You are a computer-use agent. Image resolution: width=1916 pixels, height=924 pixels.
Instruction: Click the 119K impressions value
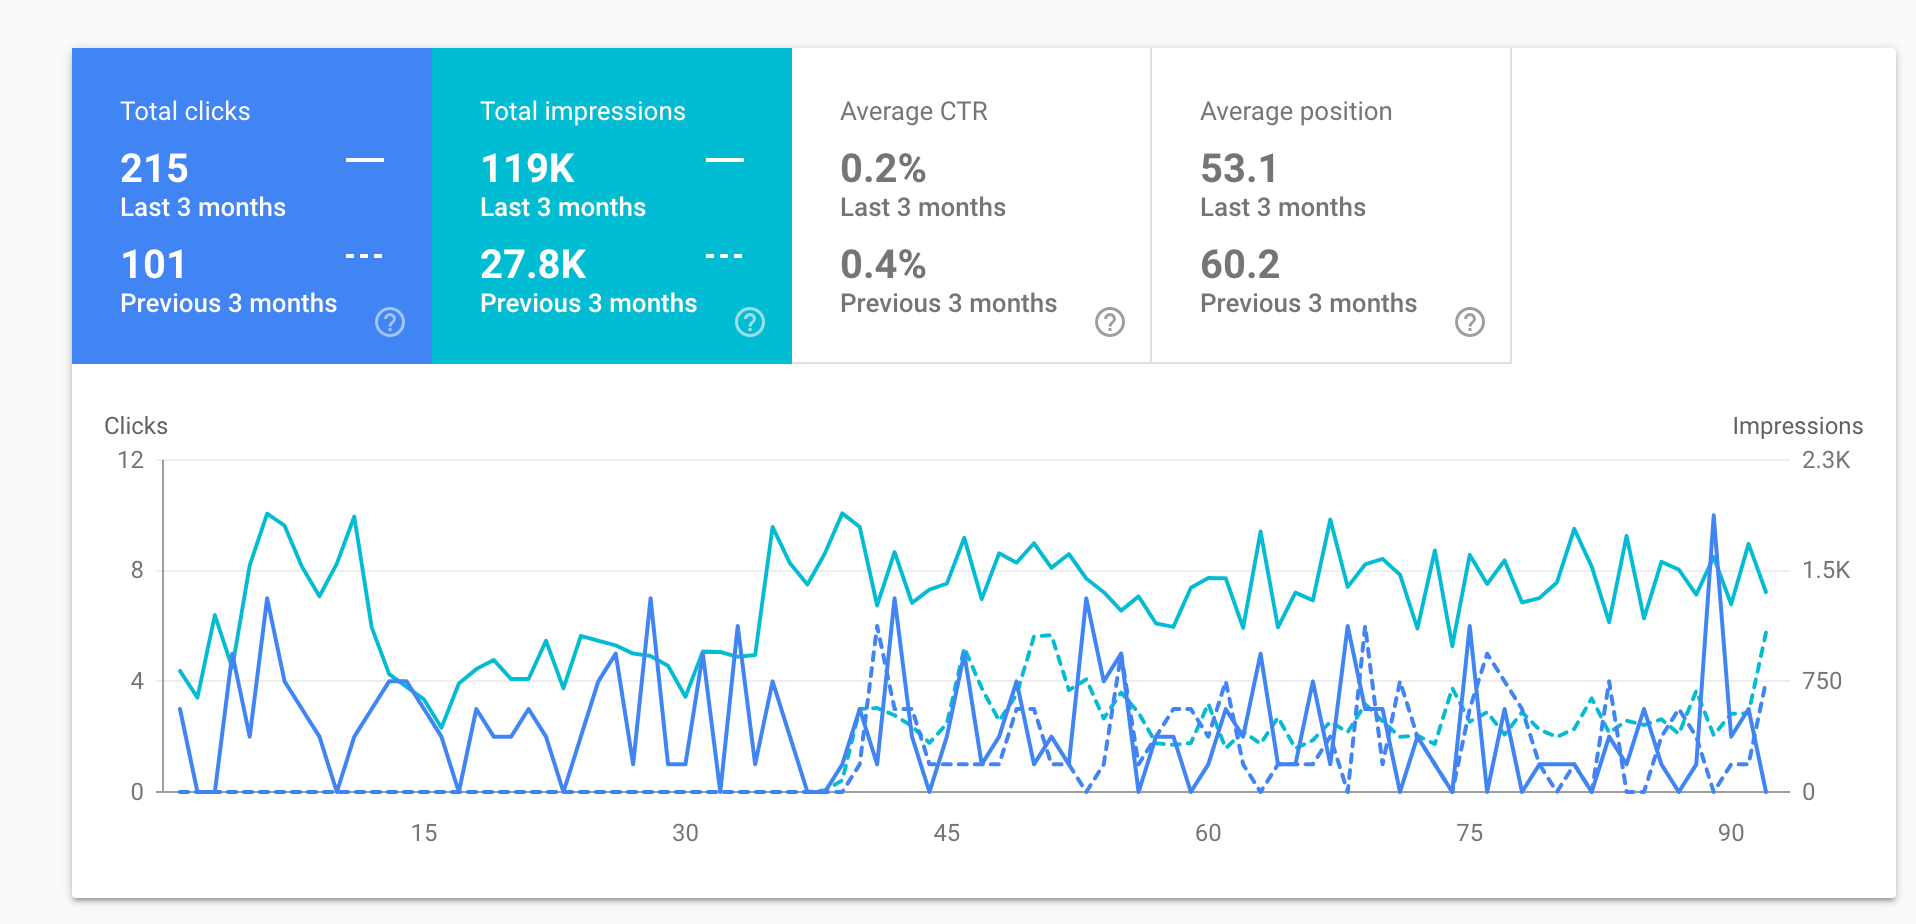(x=527, y=168)
